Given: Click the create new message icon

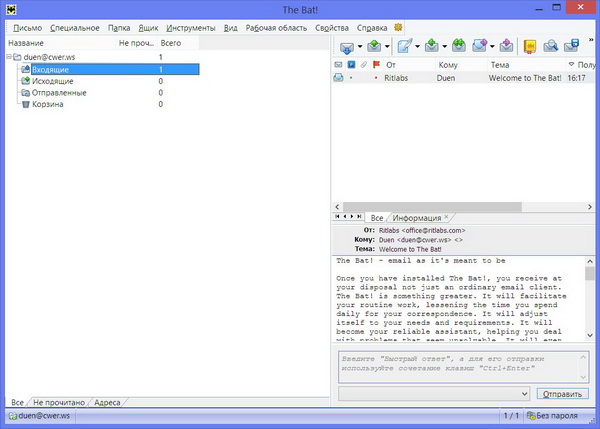Looking at the screenshot, I should [405, 46].
